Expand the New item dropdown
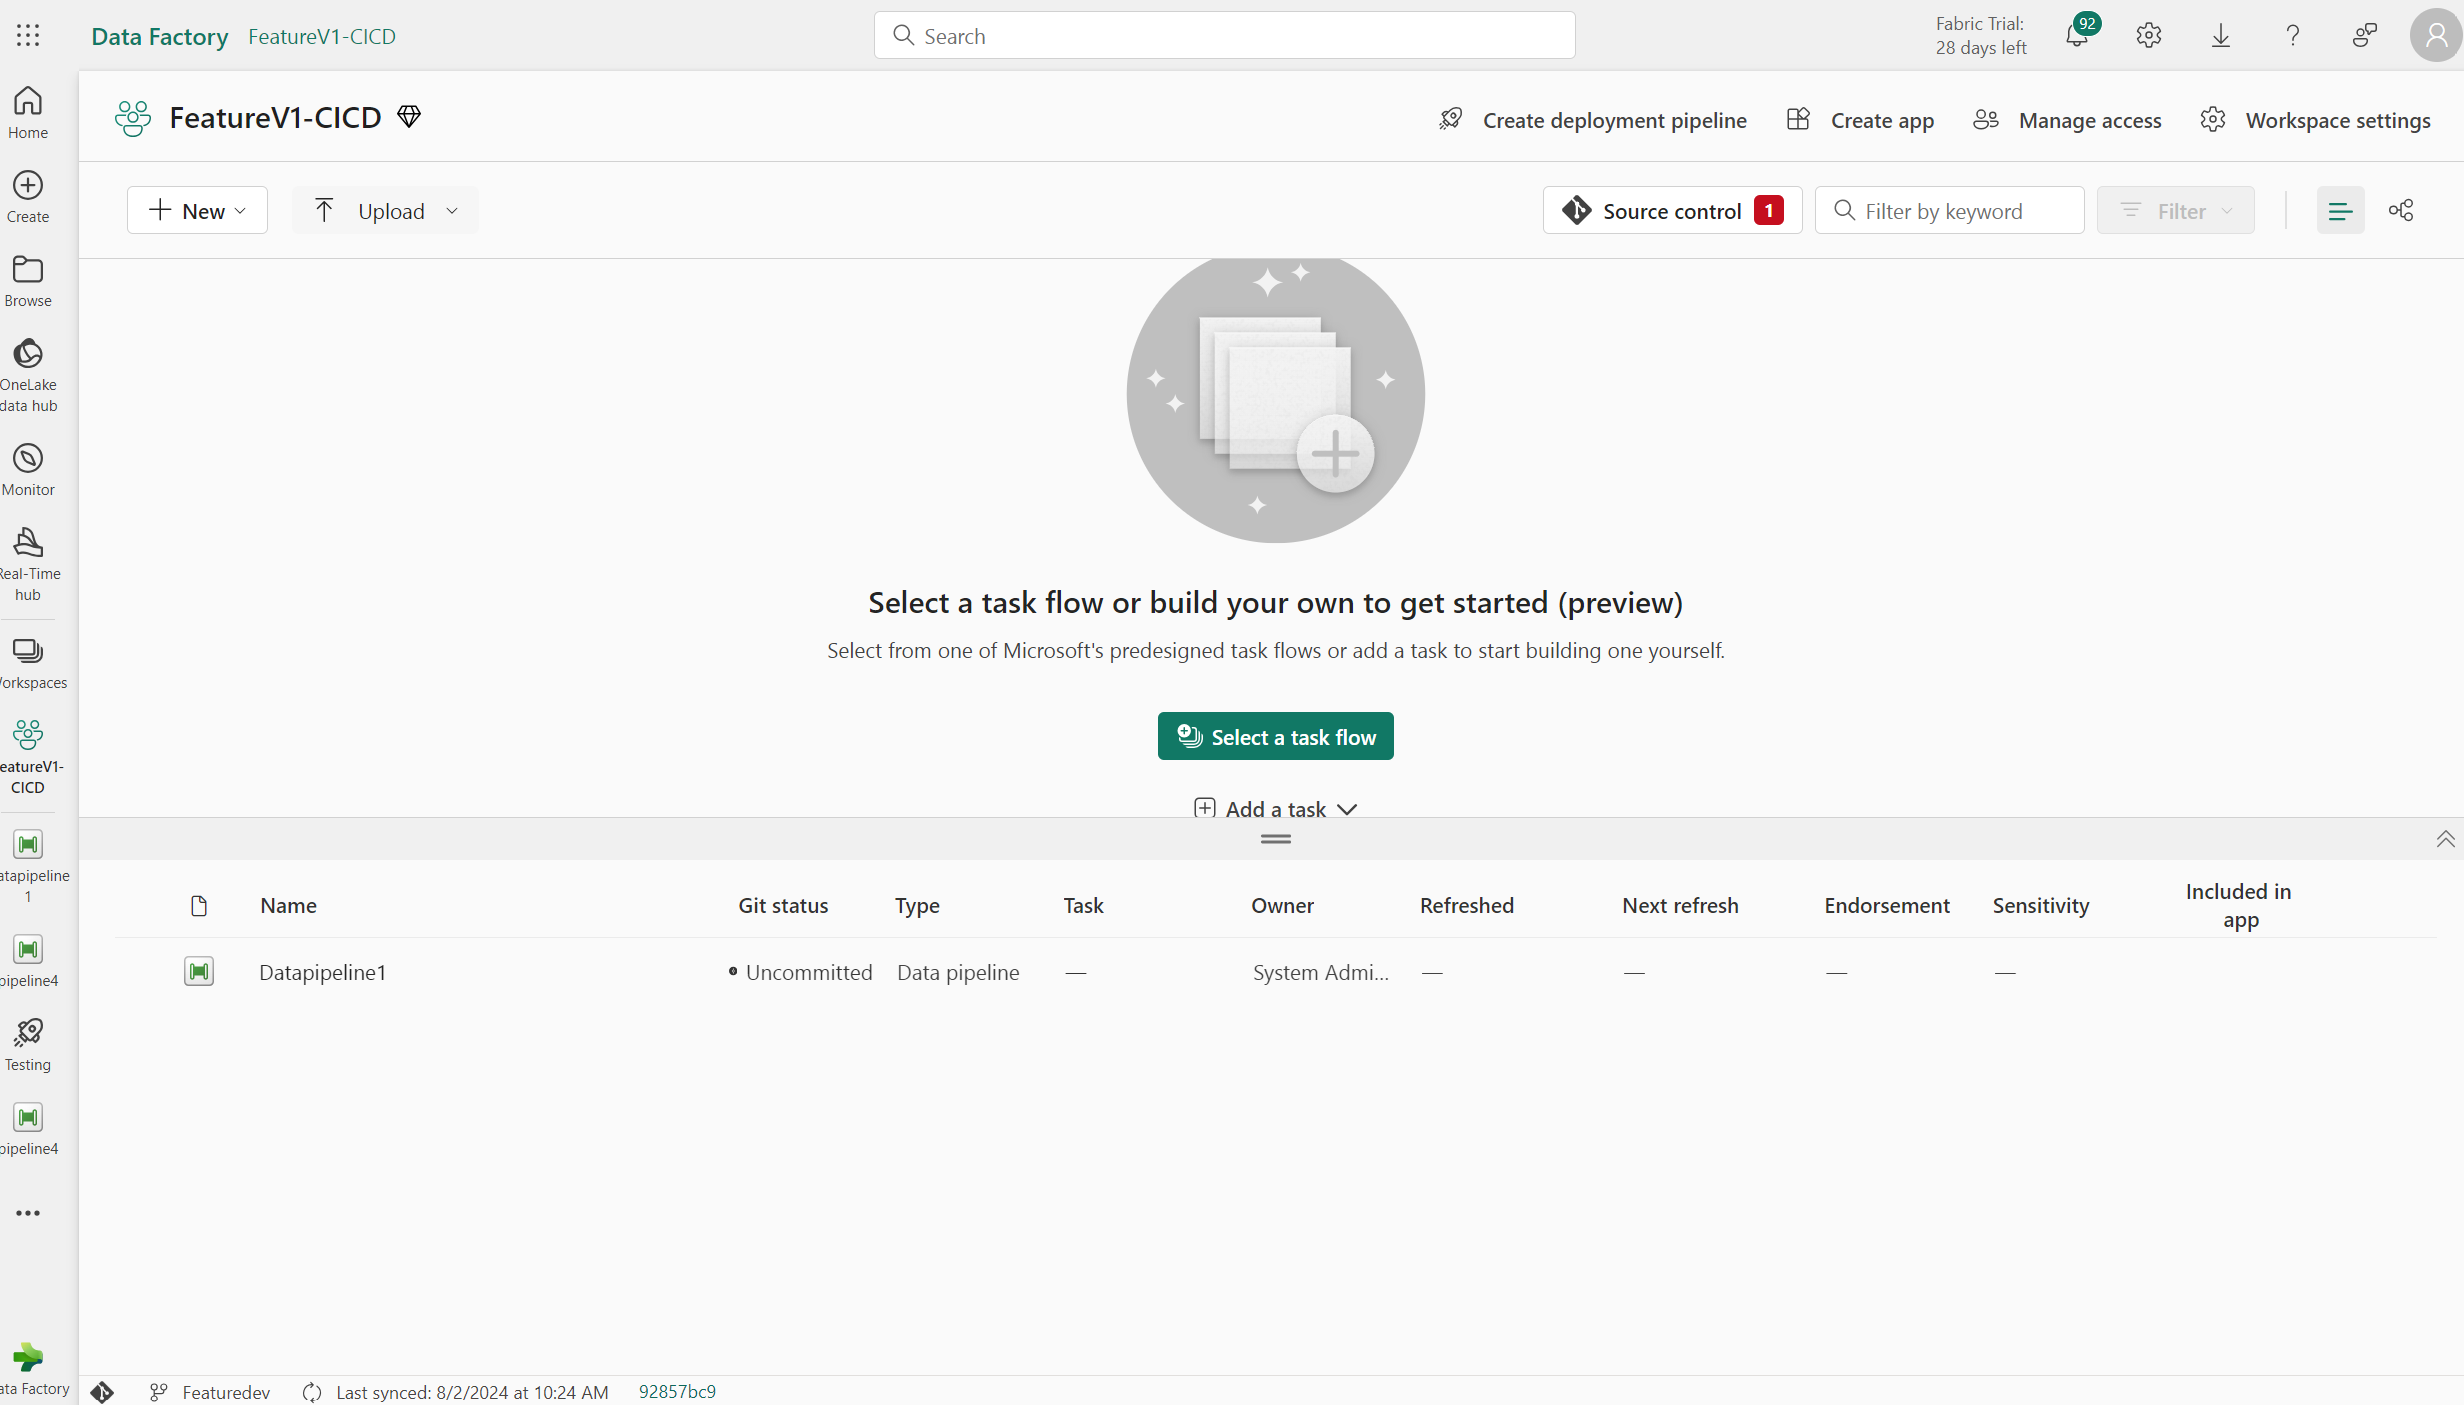This screenshot has width=2464, height=1405. [197, 210]
